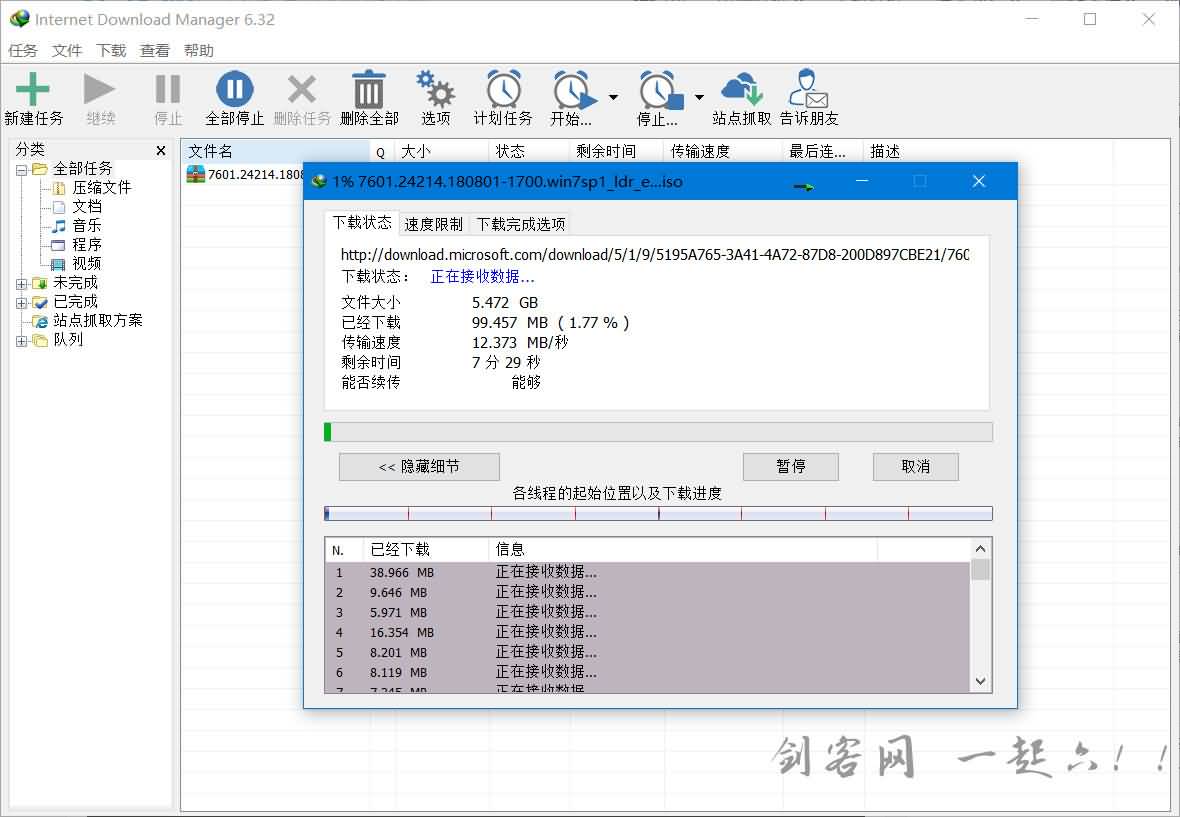Click thread 1 row with 38.966 MB
Image resolution: width=1180 pixels, height=817 pixels.
pos(648,573)
